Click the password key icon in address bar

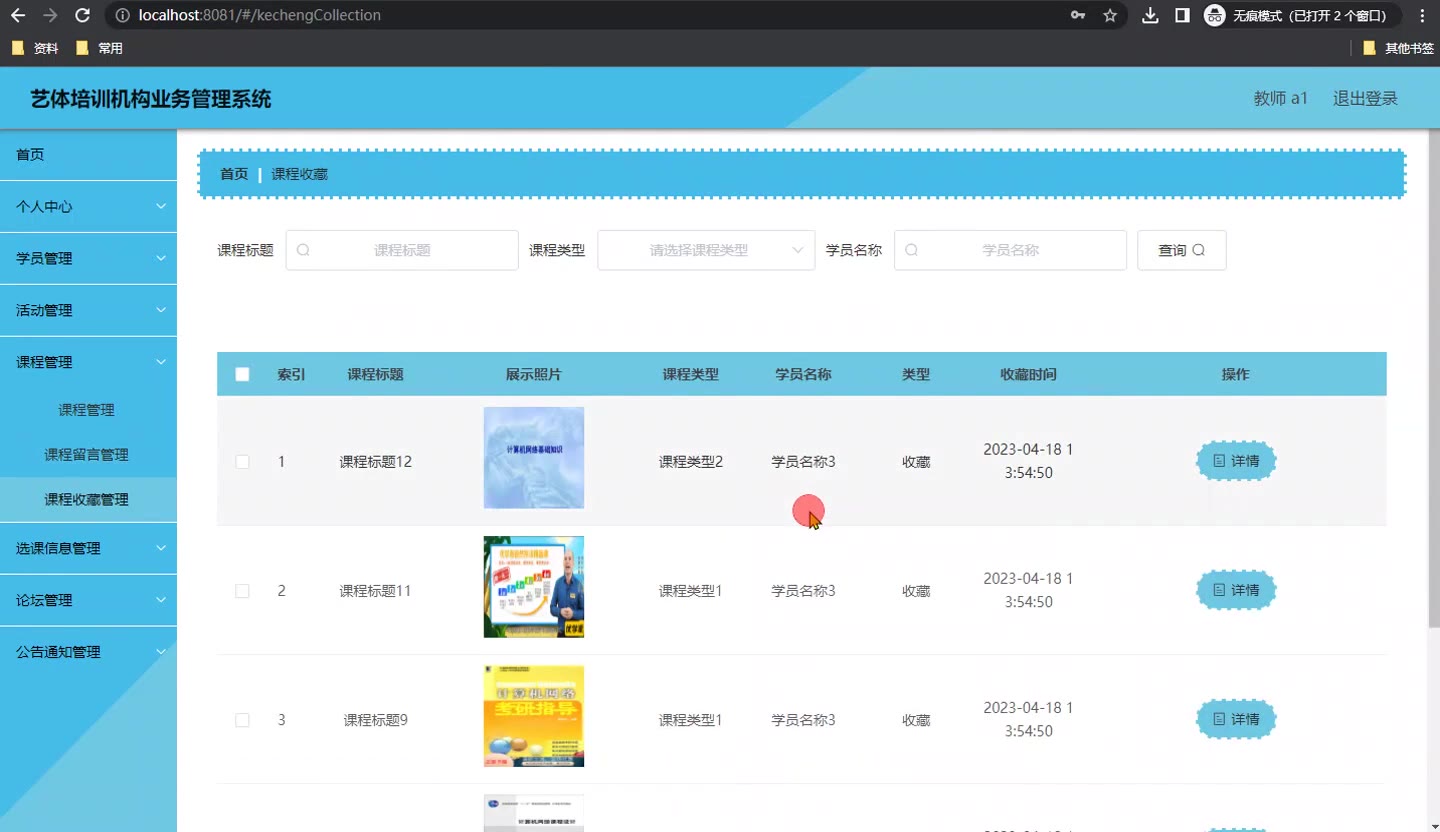pyautogui.click(x=1078, y=15)
